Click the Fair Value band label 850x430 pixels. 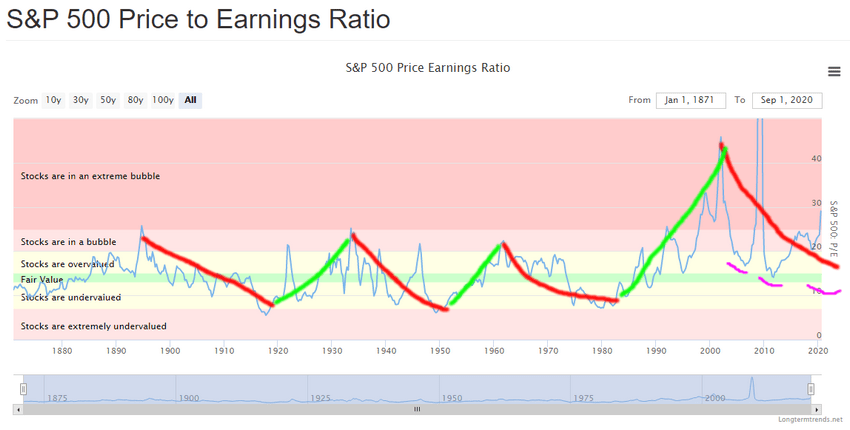[x=42, y=280]
